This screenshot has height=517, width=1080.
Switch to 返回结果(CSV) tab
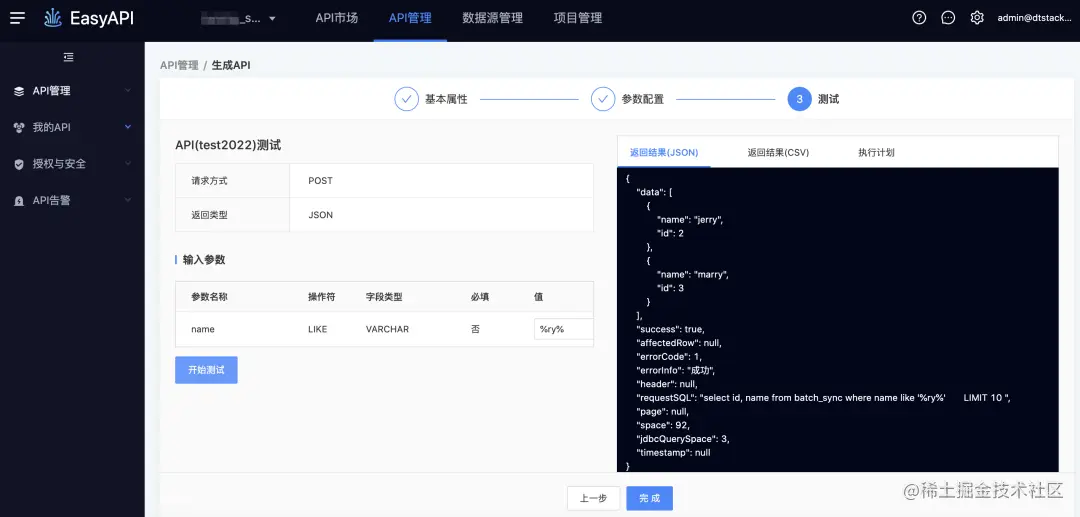coord(778,153)
